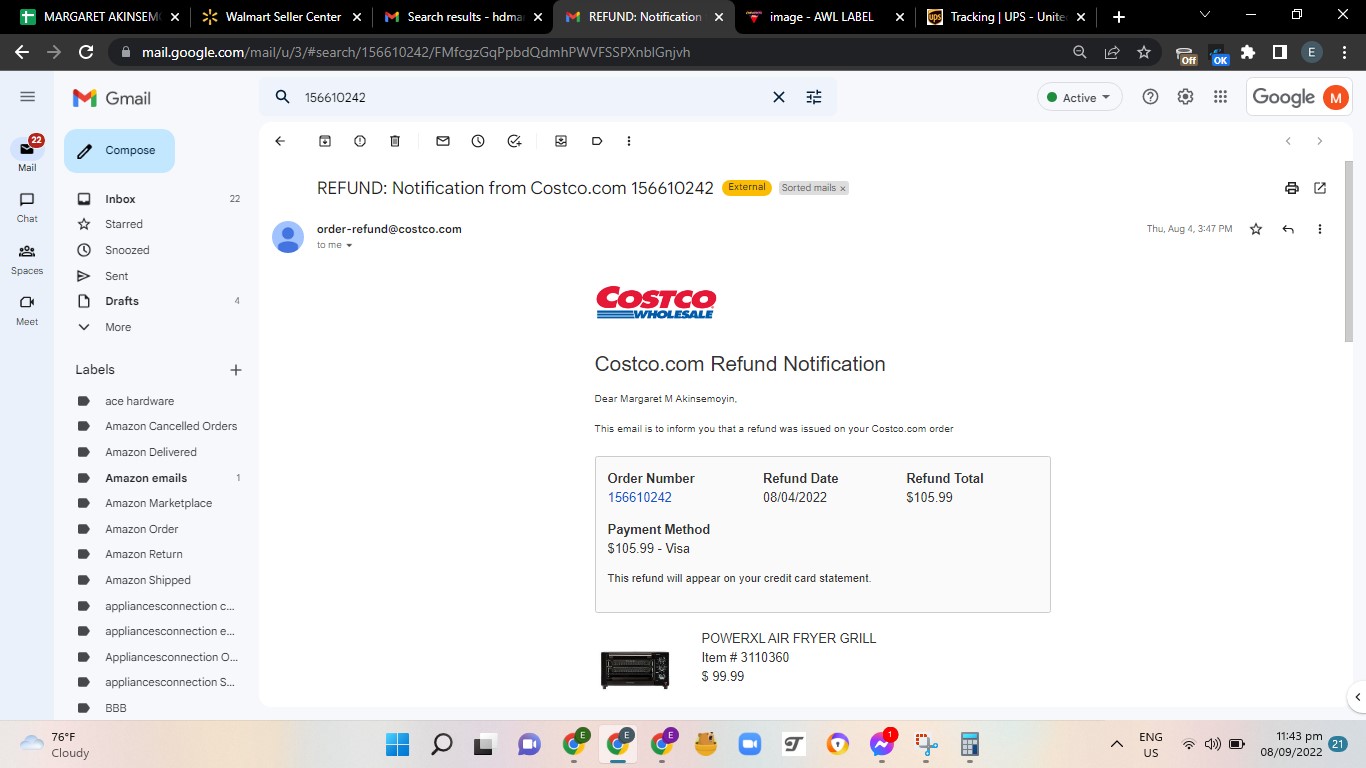Remove the Sorted mails label
The width and height of the screenshot is (1366, 768).
(x=843, y=188)
